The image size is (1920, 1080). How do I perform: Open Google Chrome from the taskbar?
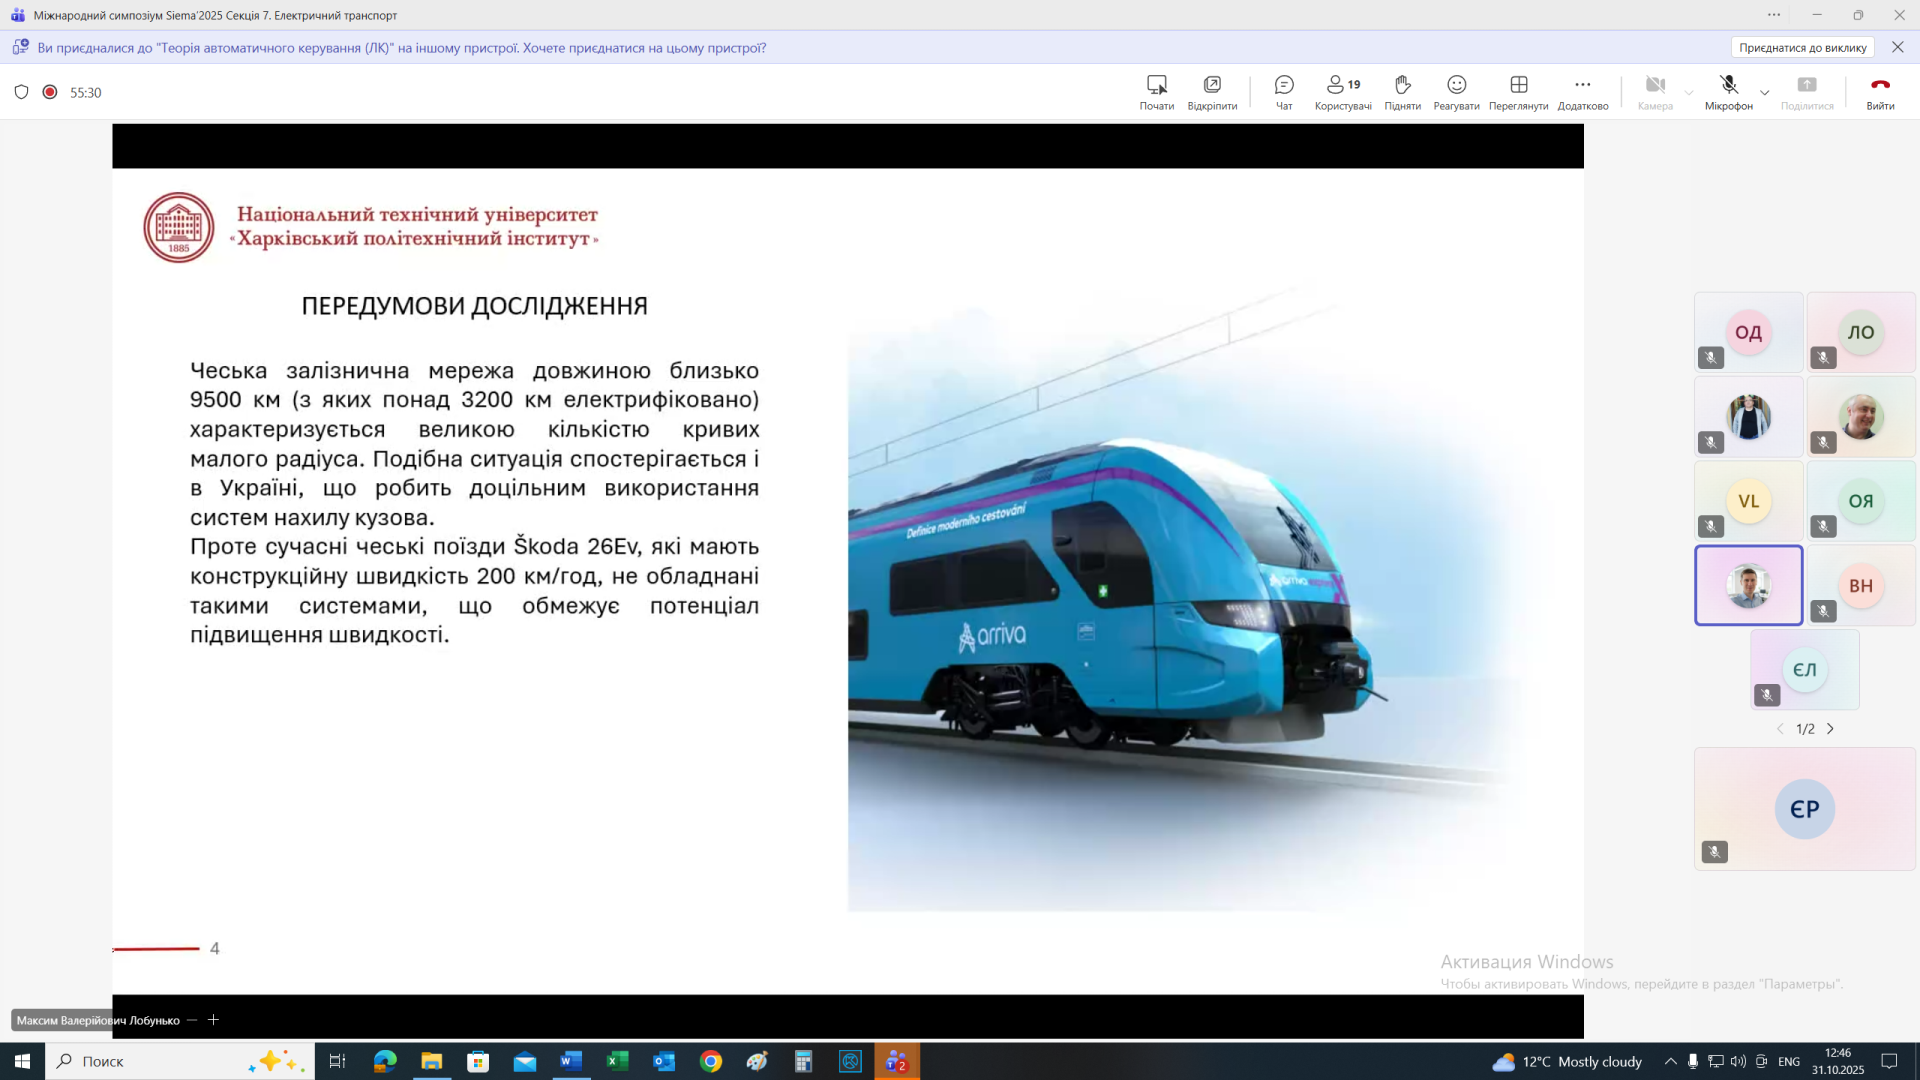pyautogui.click(x=711, y=1061)
